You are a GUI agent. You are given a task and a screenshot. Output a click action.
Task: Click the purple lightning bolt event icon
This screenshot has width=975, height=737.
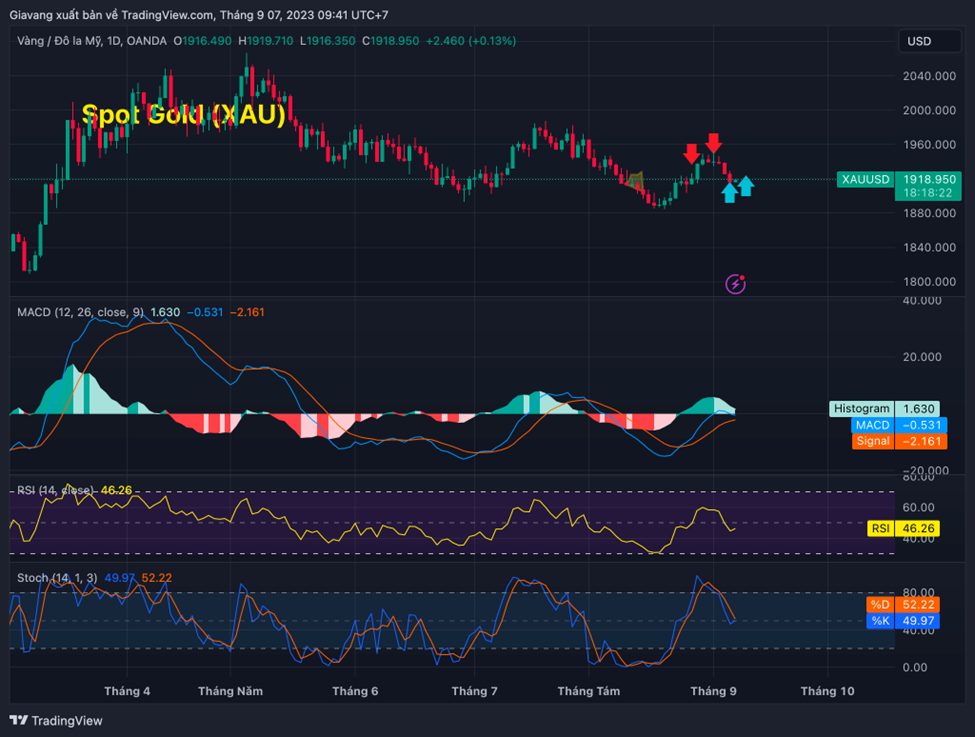click(736, 284)
